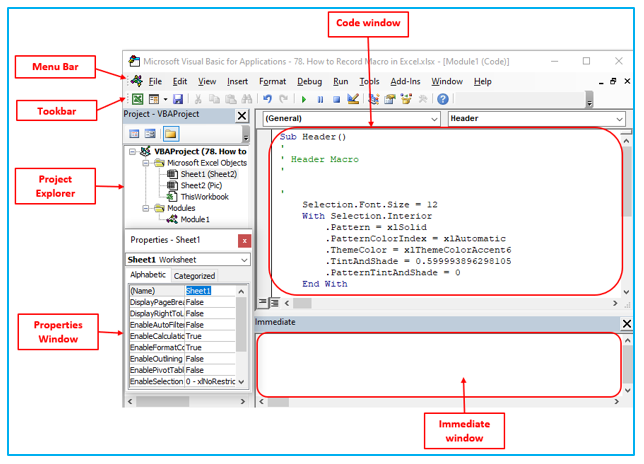Viewport: 644px width, 464px height.
Task: Click the code window vertical scrollbar thumb
Action: [627, 181]
